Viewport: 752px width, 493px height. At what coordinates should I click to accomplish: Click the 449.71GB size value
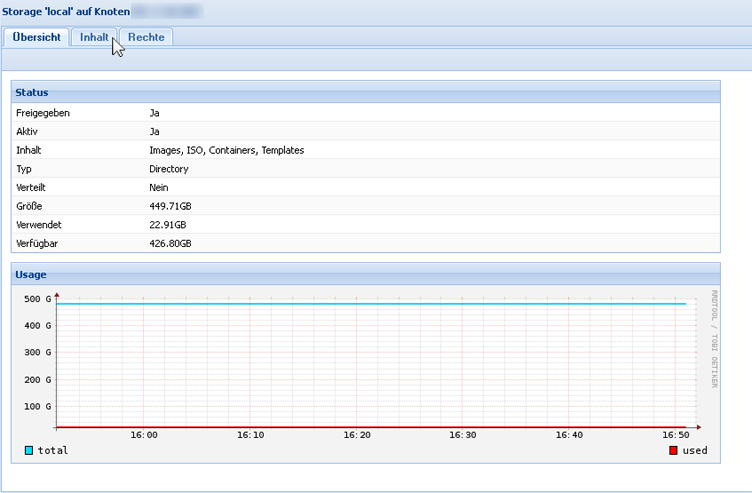pos(170,206)
